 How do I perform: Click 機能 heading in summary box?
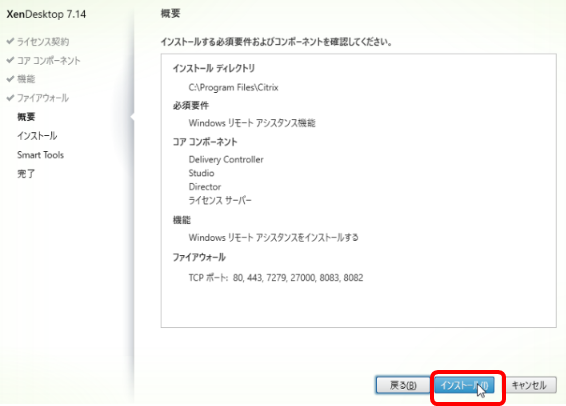tap(182, 220)
